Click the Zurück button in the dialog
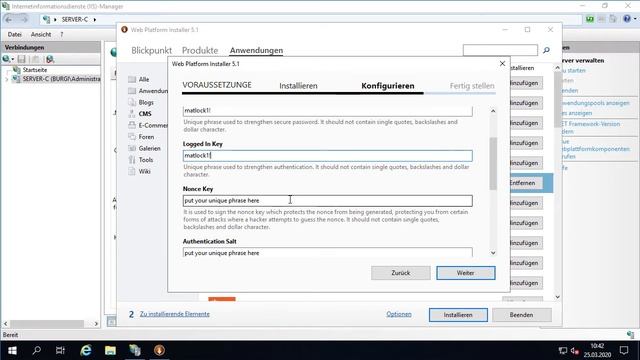 [400, 273]
